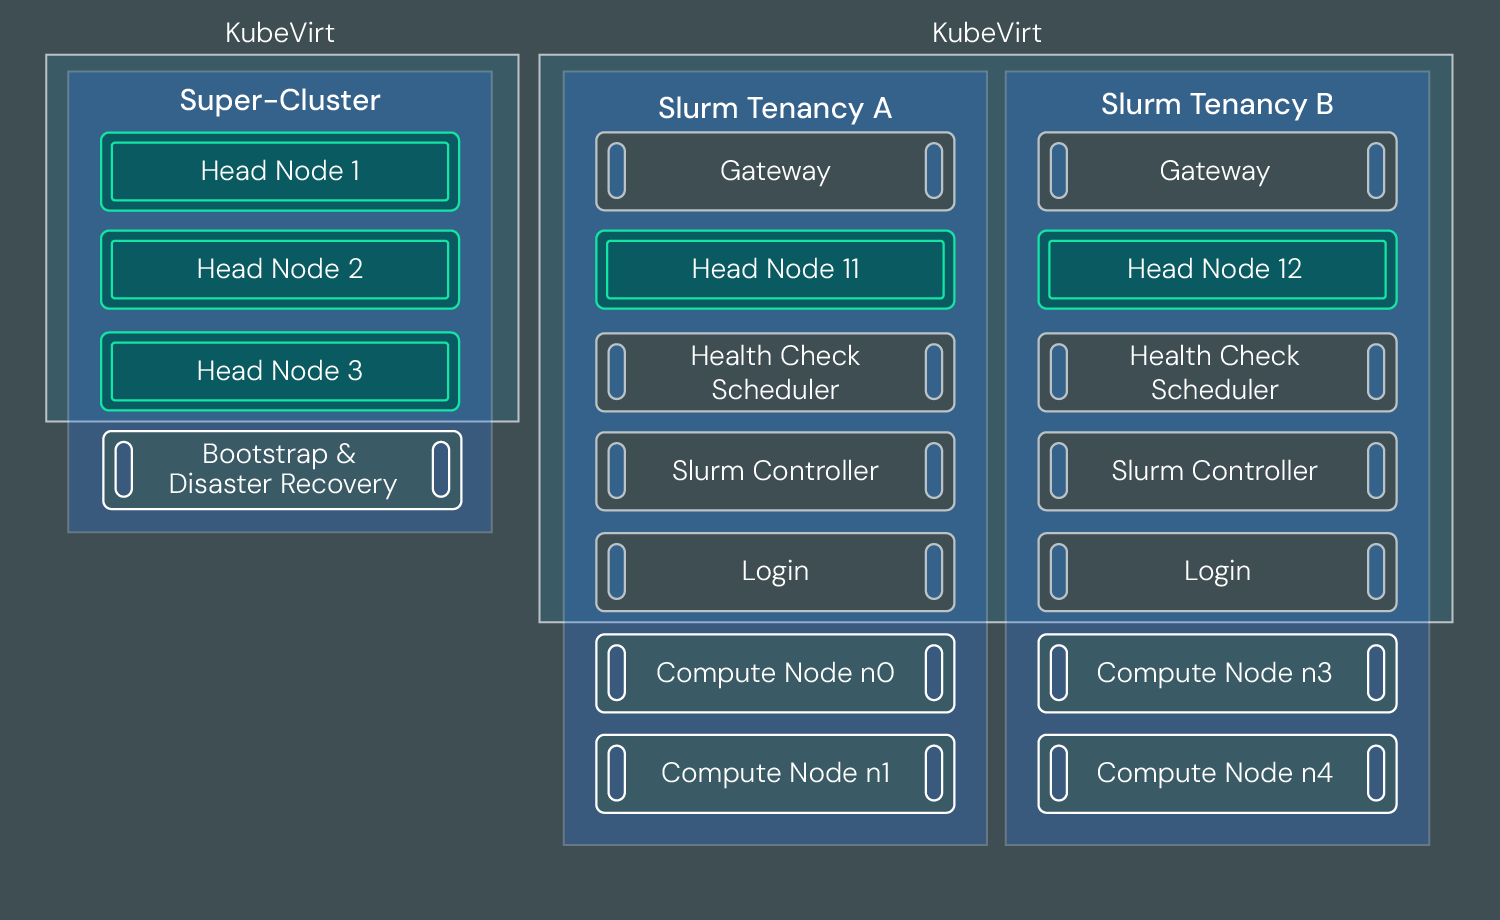Click the Slurm Controller in Tenancy B
1500x920 pixels.
click(x=1216, y=470)
